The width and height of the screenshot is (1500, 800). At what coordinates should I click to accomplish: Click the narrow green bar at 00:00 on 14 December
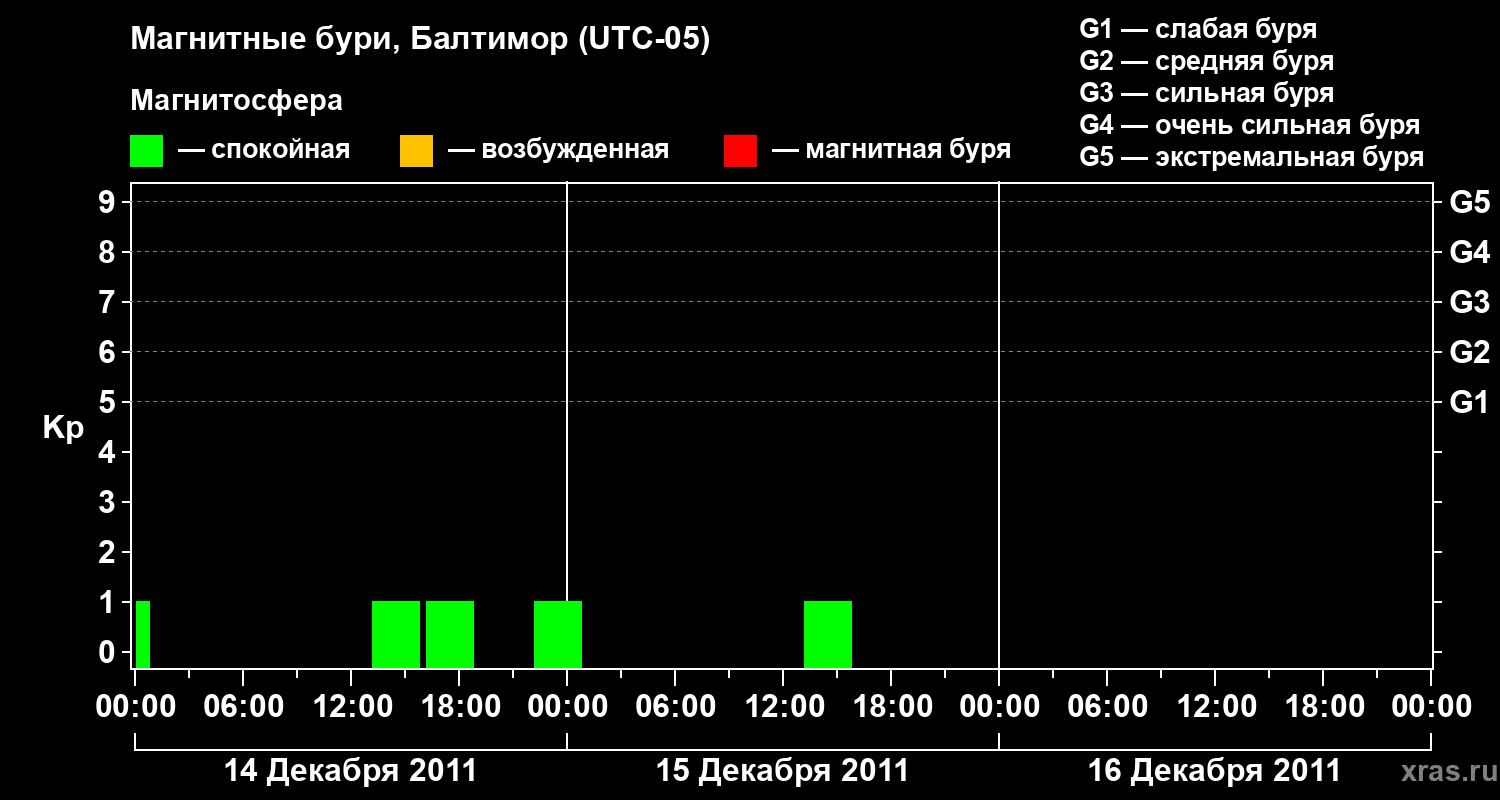[143, 634]
